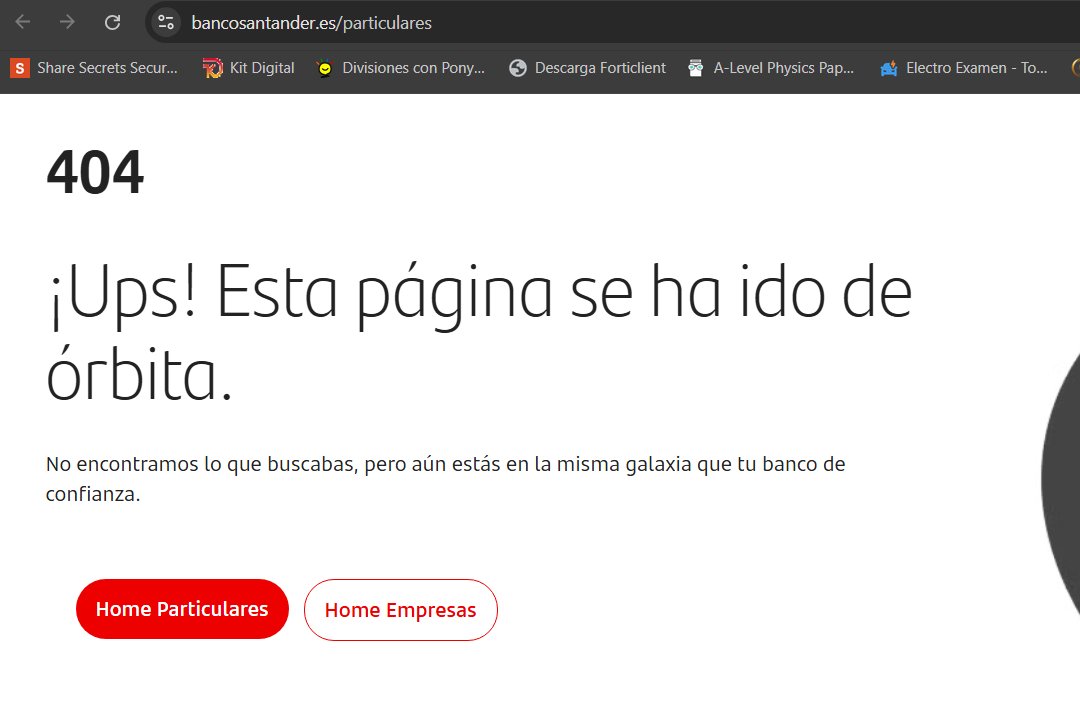Screen dimensions: 1080x726
Task: Open the Share Secrets Secur... bookmark
Action: pyautogui.click(x=94, y=68)
